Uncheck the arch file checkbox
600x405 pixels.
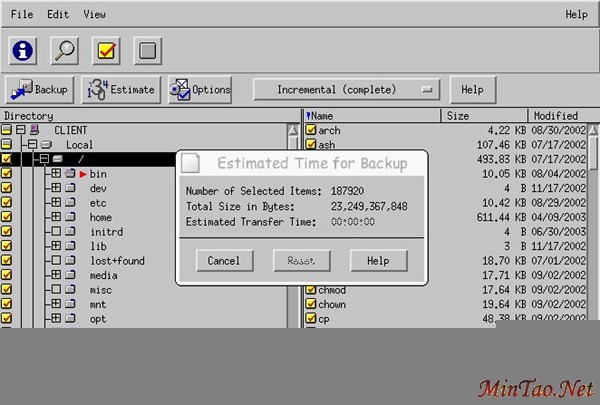tap(311, 130)
